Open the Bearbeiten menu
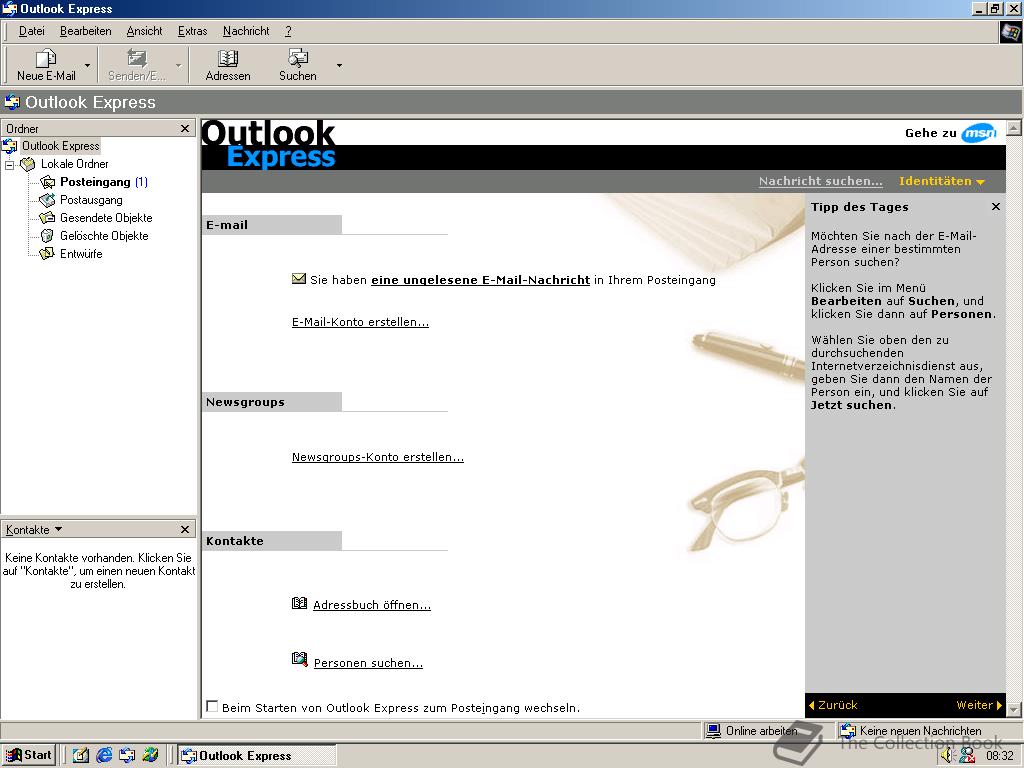 (x=86, y=31)
